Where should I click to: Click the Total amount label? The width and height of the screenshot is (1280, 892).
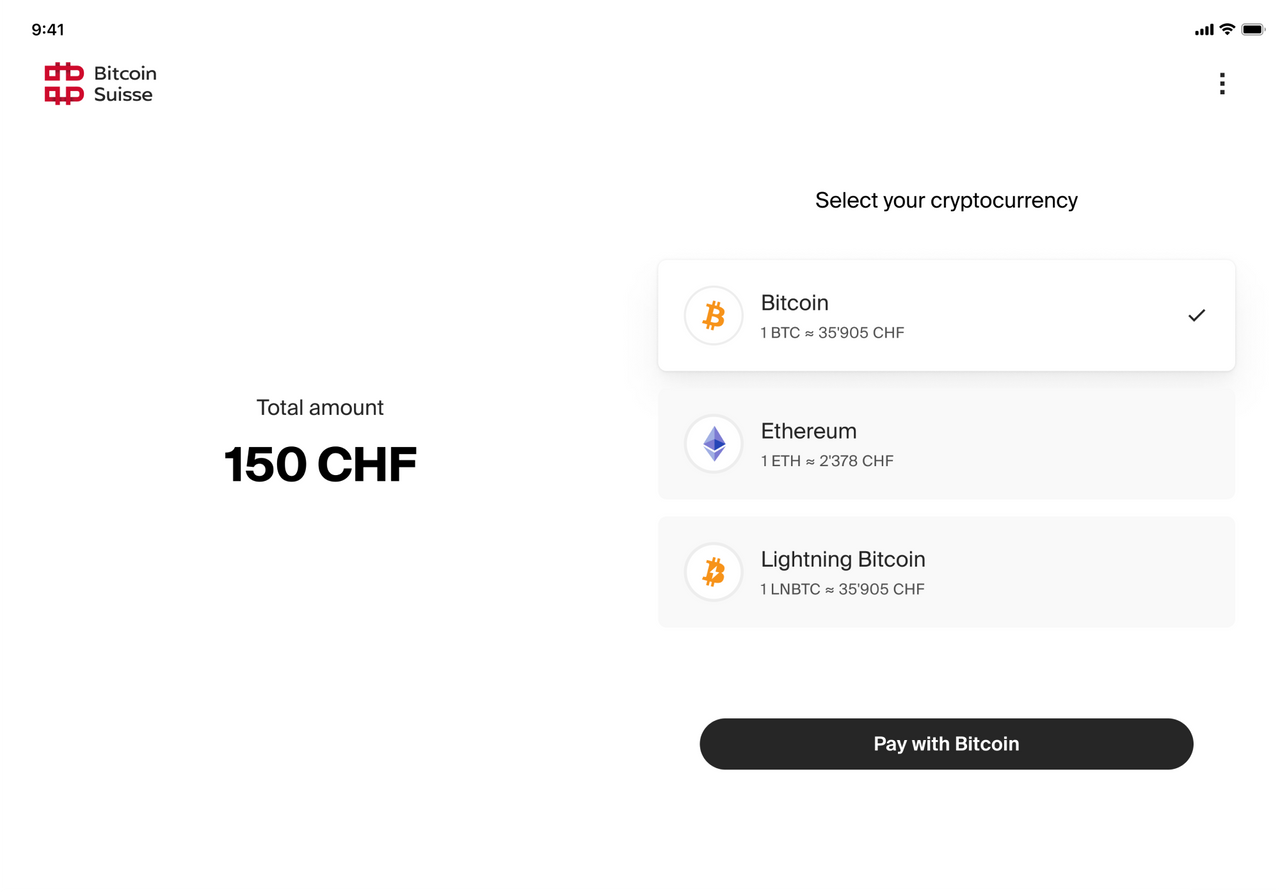320,407
